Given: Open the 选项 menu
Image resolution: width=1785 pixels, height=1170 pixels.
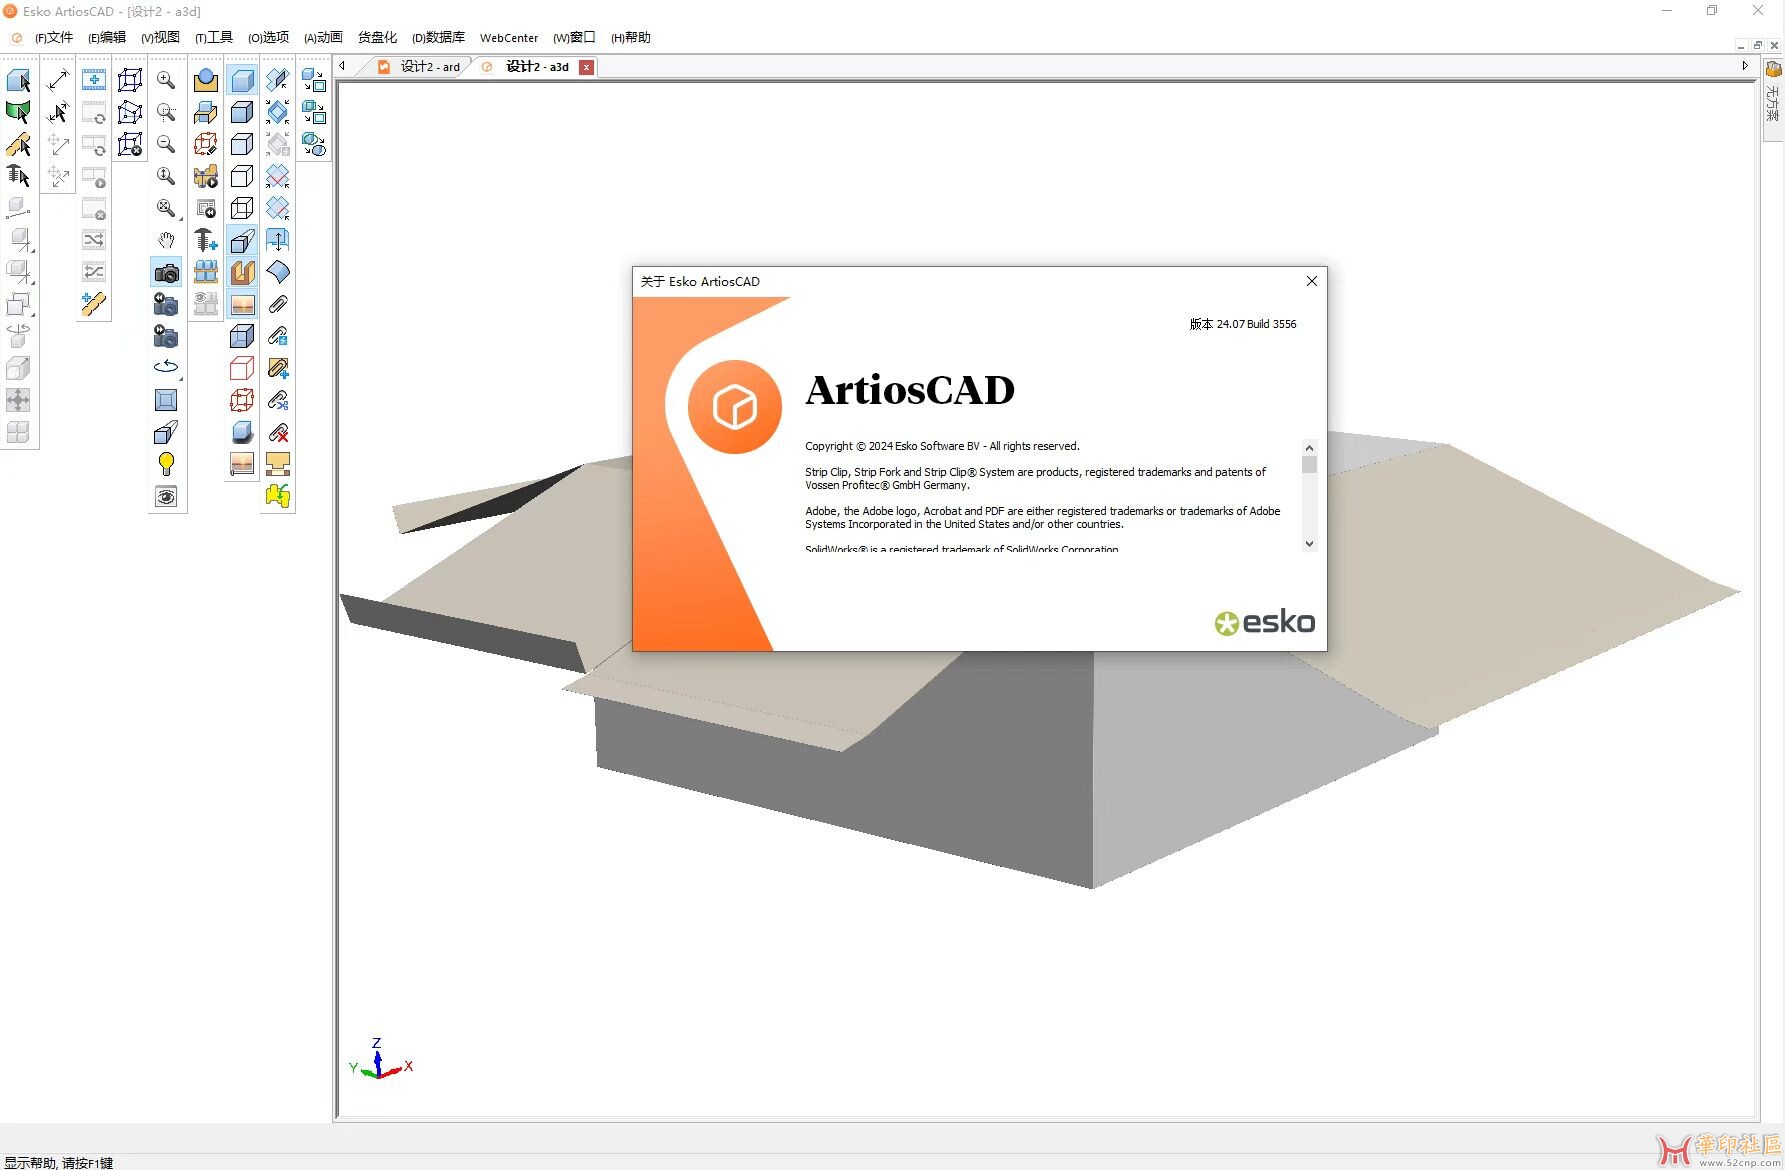Looking at the screenshot, I should tap(269, 38).
